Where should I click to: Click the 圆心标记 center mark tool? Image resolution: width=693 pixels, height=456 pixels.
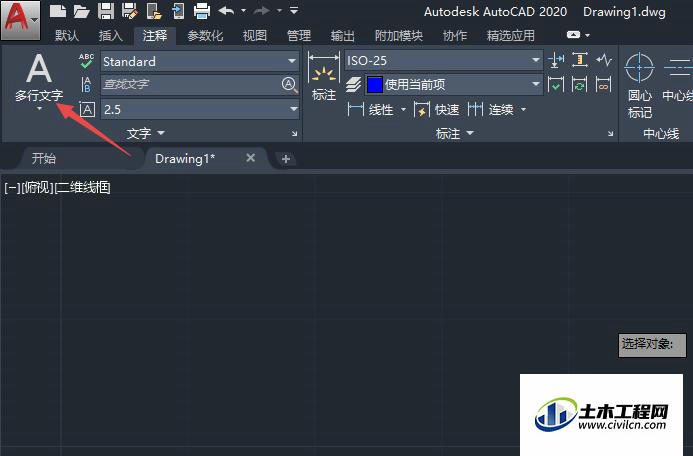tap(640, 86)
